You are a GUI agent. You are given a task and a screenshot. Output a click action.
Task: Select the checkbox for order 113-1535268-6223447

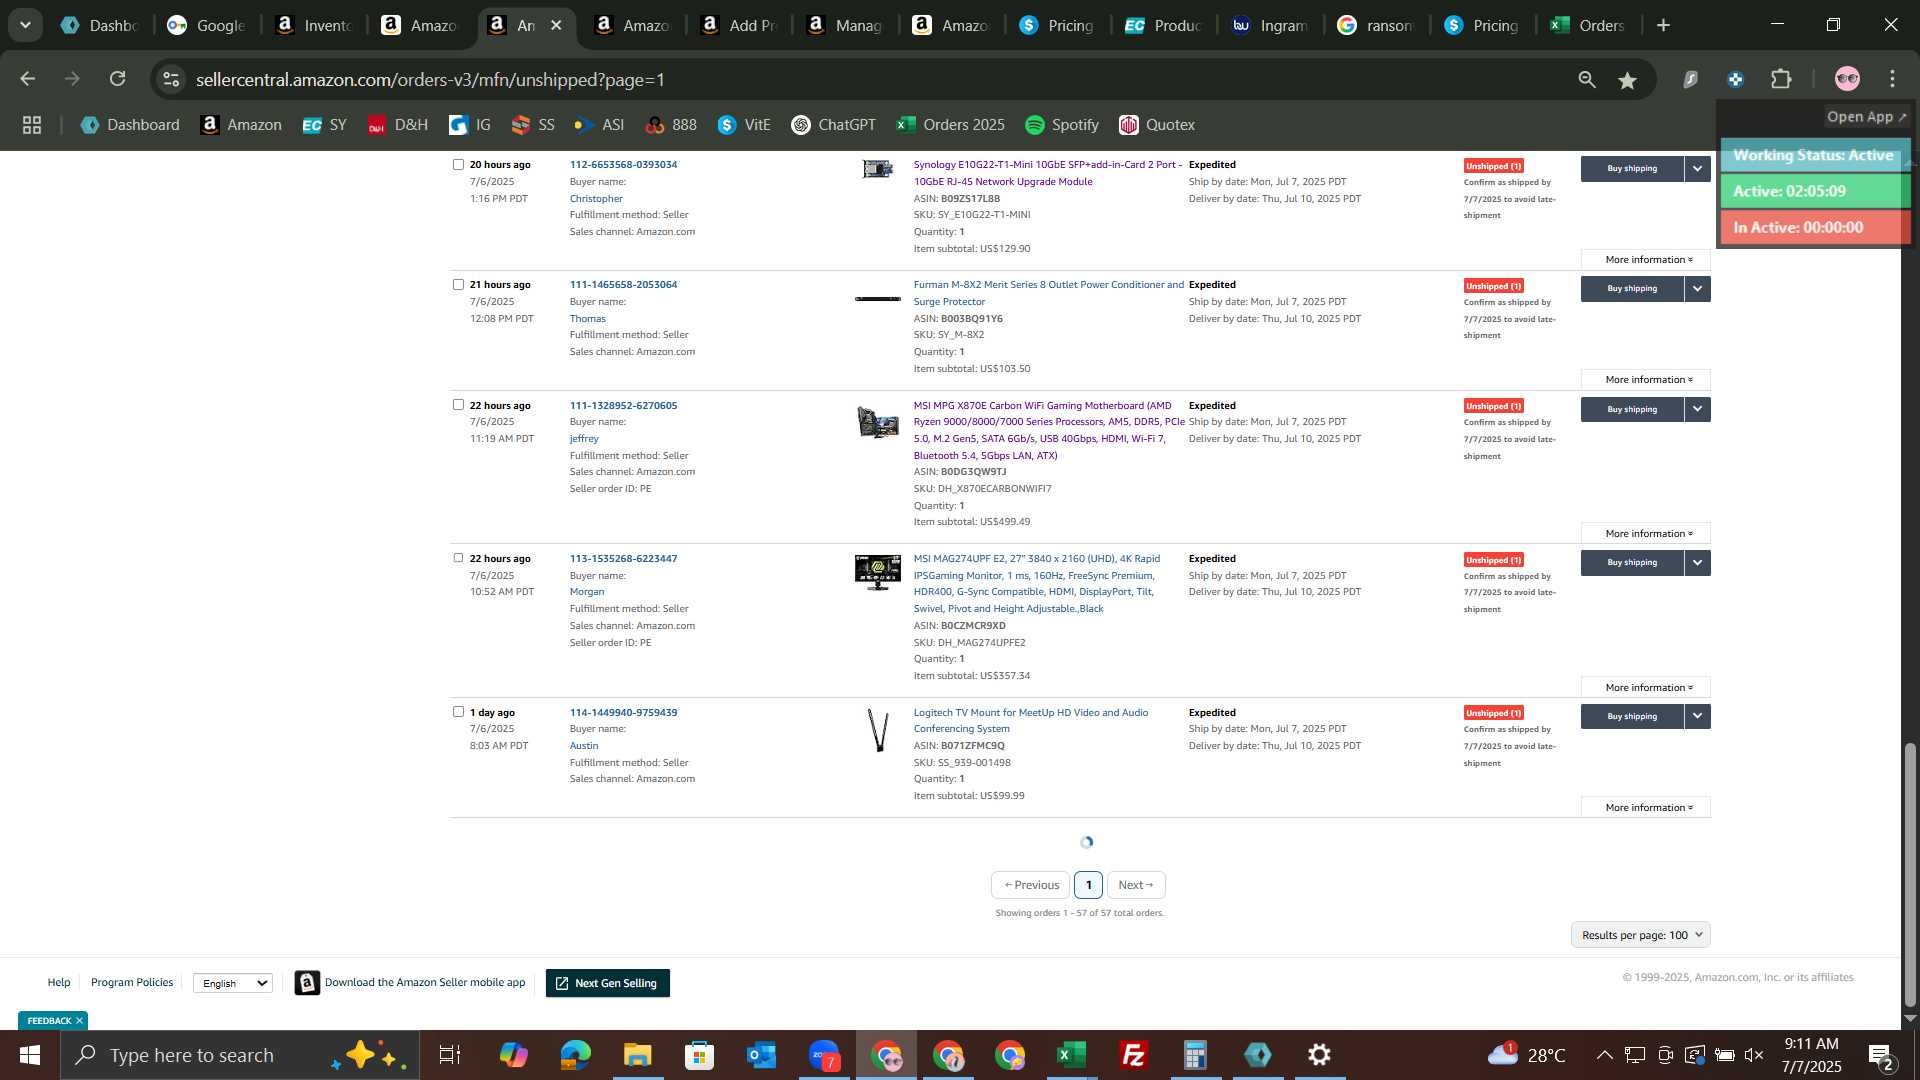[x=458, y=558]
